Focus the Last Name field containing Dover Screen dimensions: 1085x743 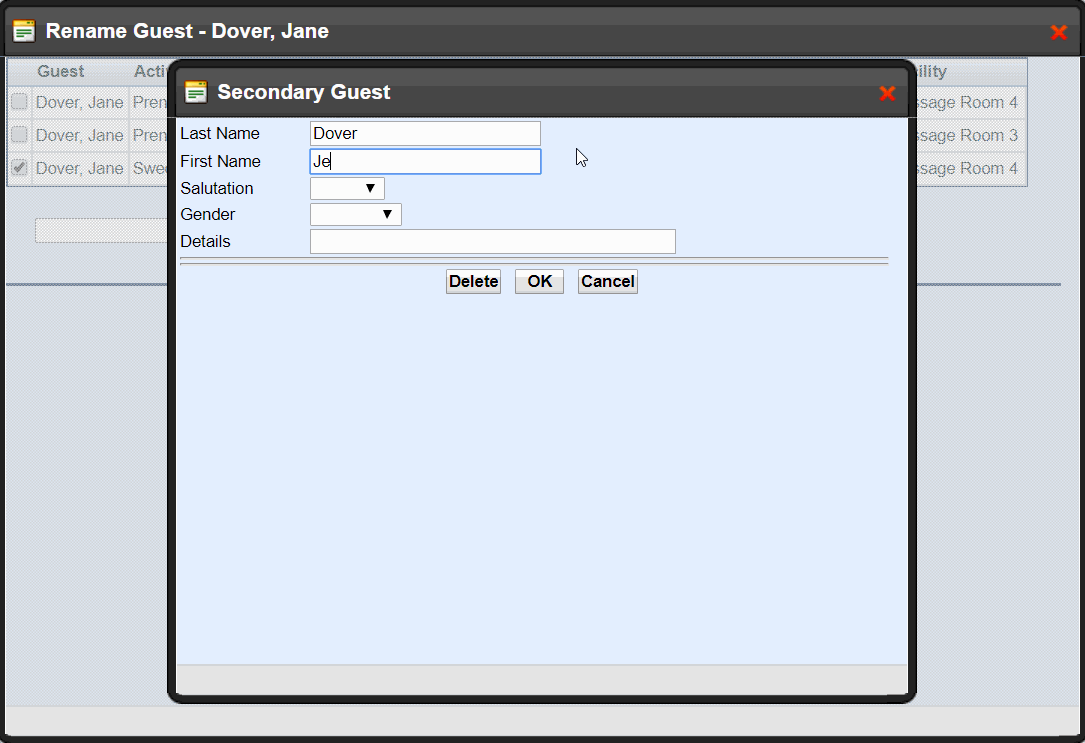425,134
